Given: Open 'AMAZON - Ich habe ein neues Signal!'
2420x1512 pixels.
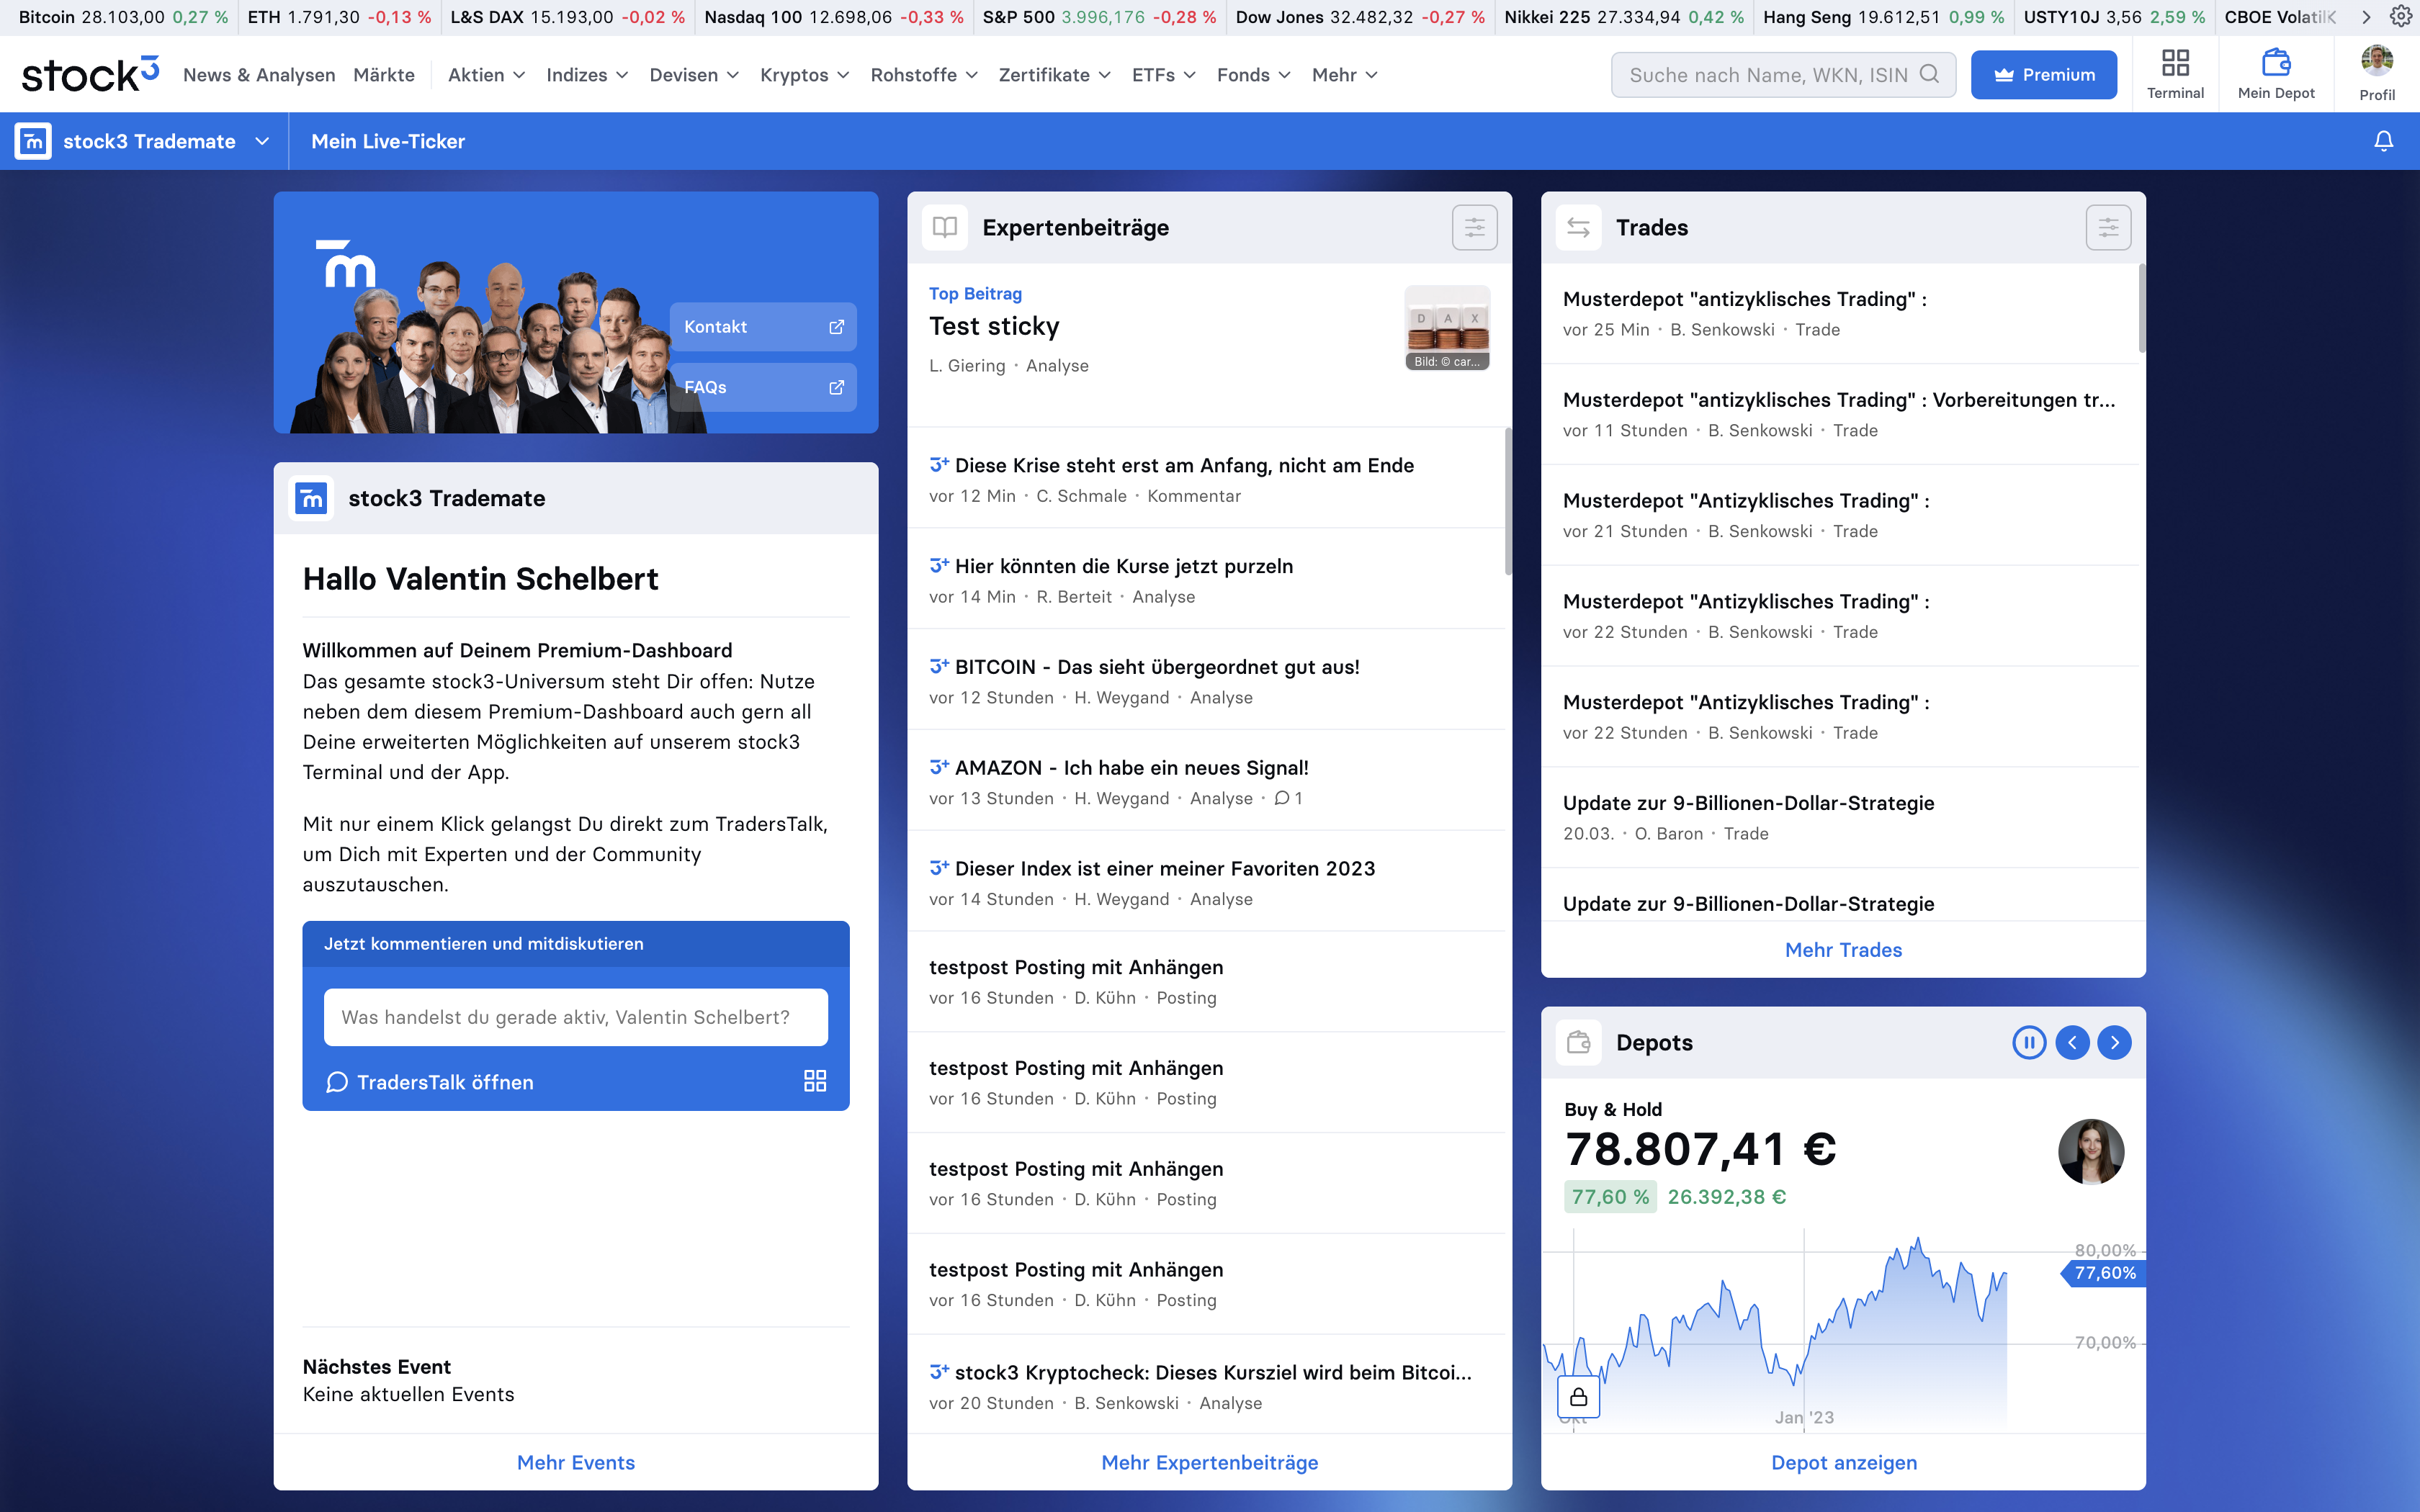Looking at the screenshot, I should click(1131, 768).
